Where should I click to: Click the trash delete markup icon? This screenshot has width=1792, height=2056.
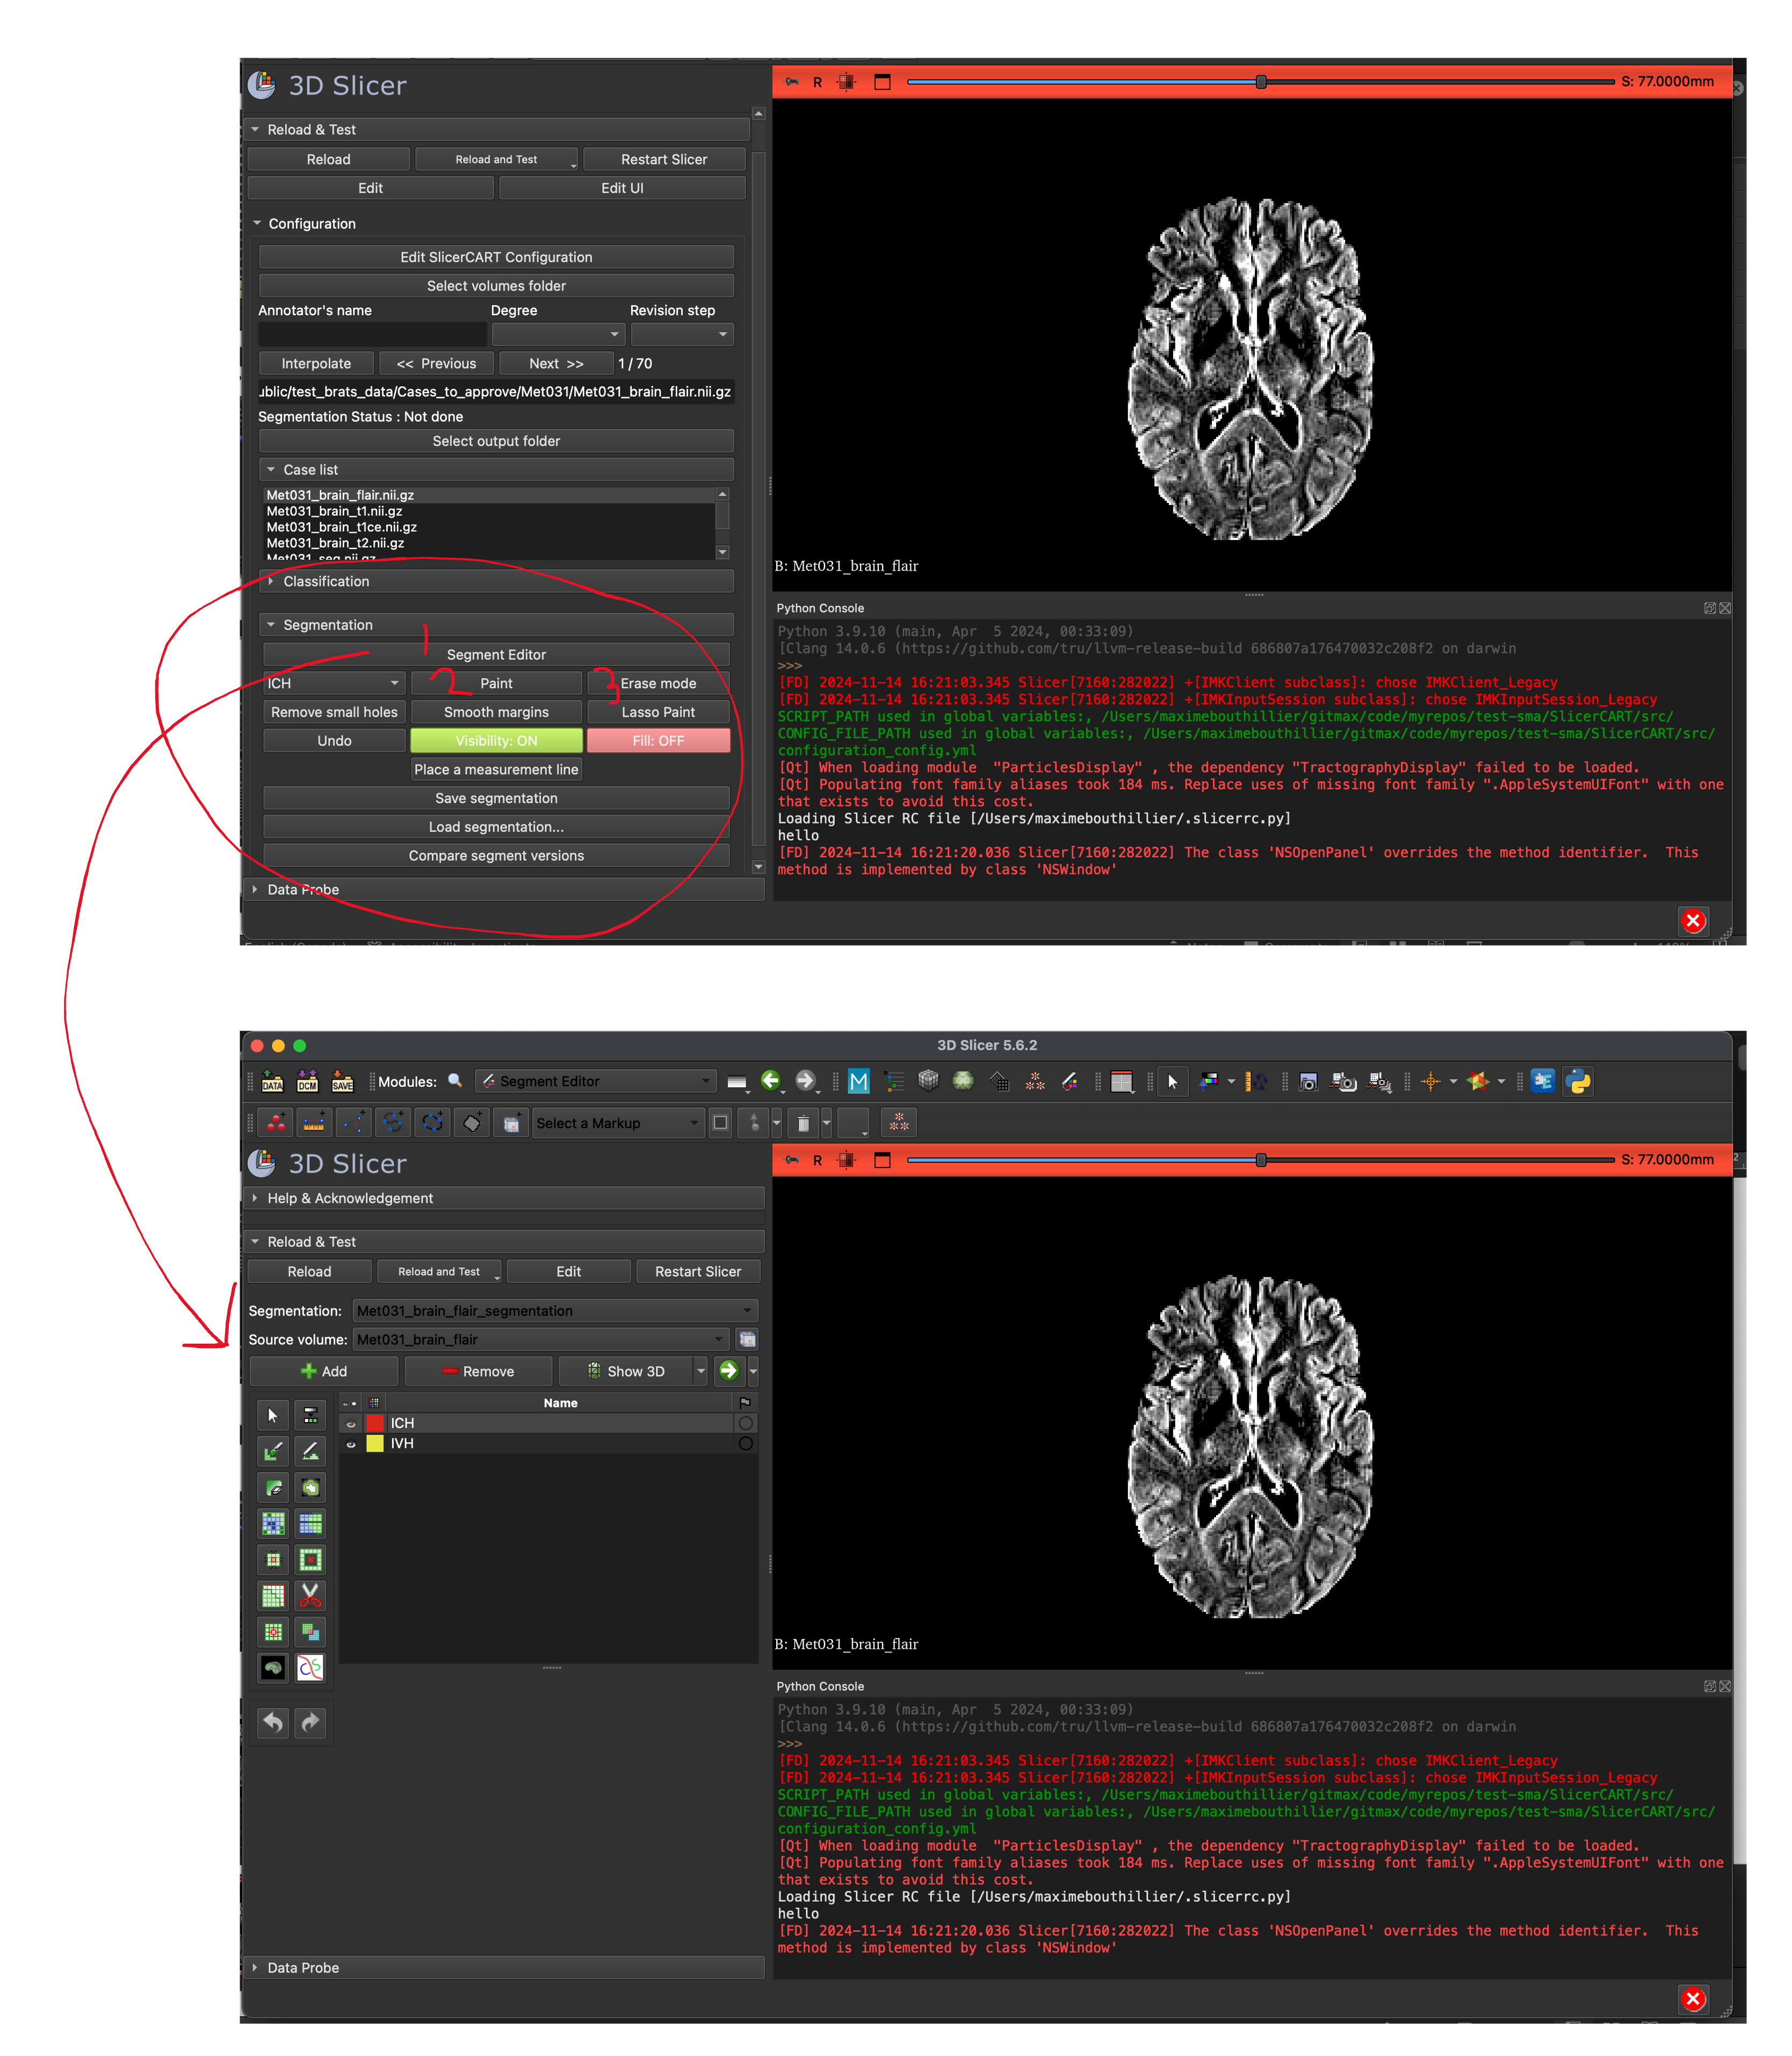(x=803, y=1123)
